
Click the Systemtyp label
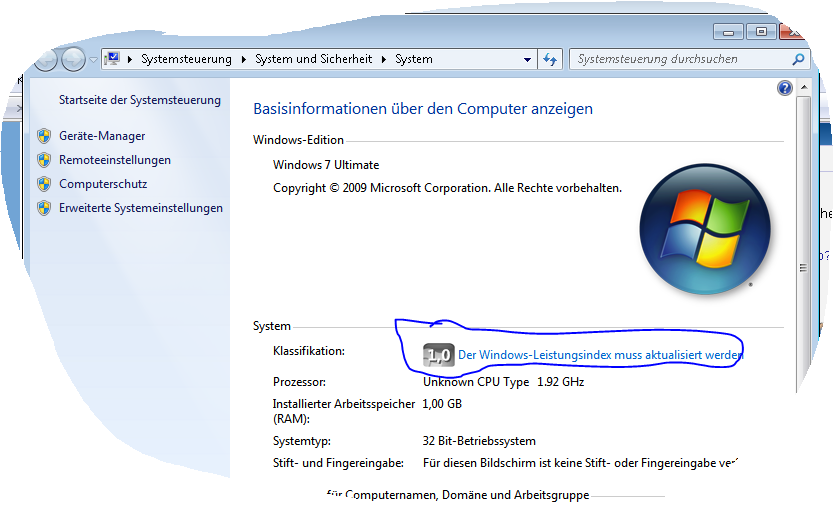coord(302,441)
